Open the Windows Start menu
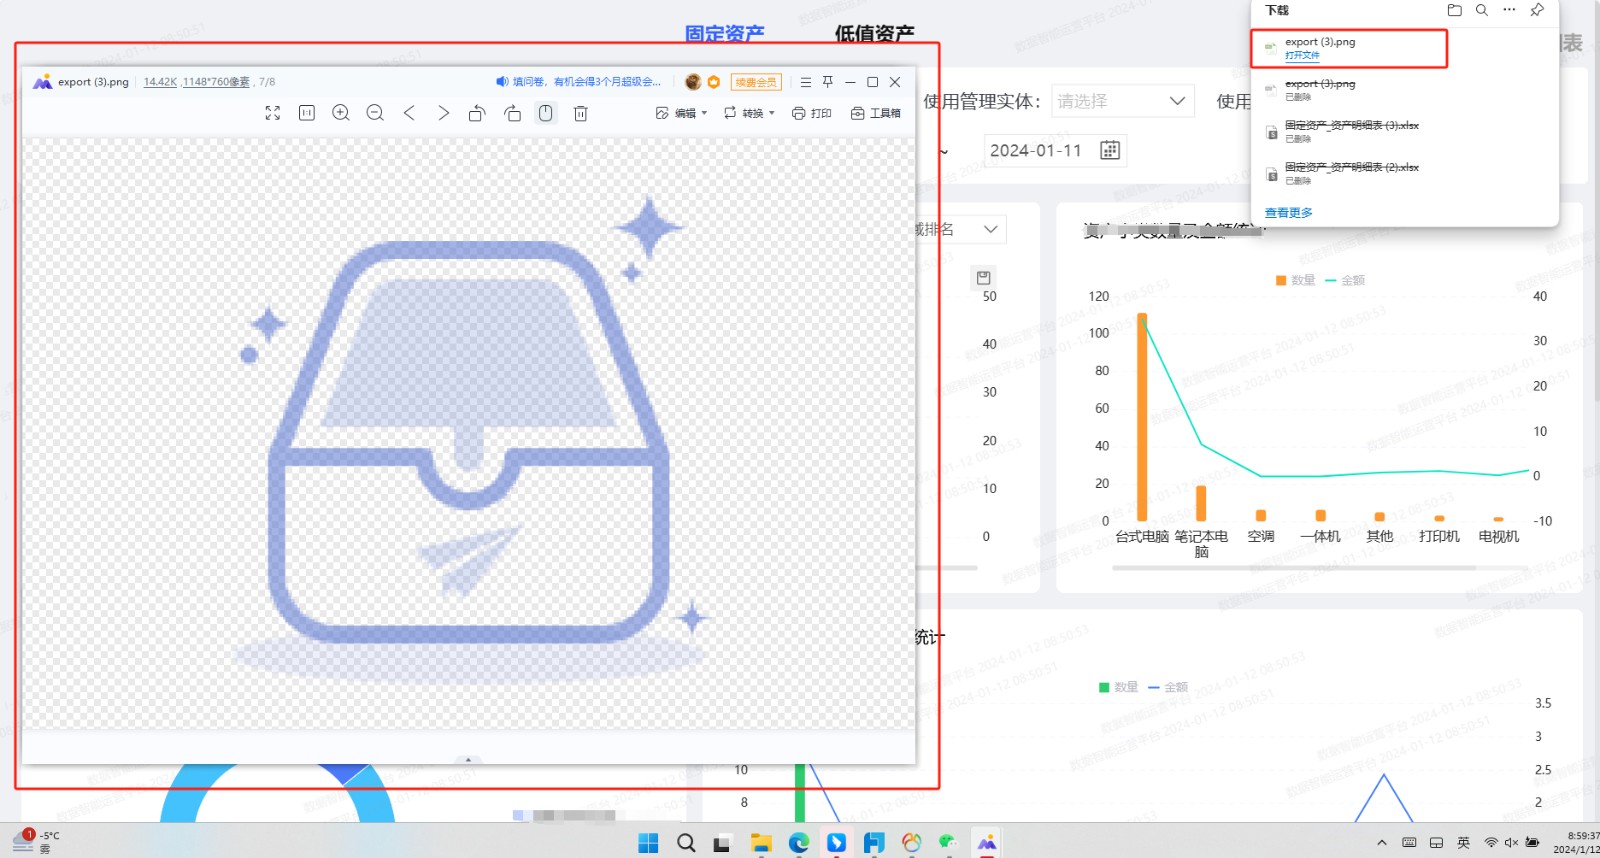This screenshot has height=858, width=1600. point(648,843)
